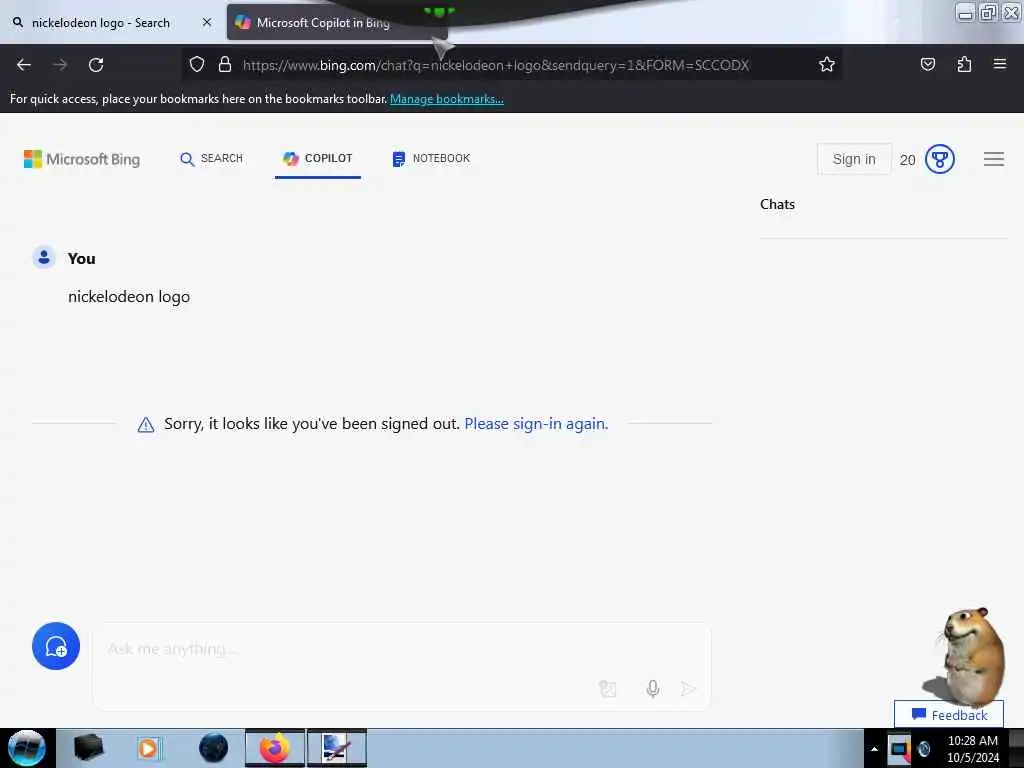Open the tracking protection shield icon
The image size is (1024, 768).
197,64
